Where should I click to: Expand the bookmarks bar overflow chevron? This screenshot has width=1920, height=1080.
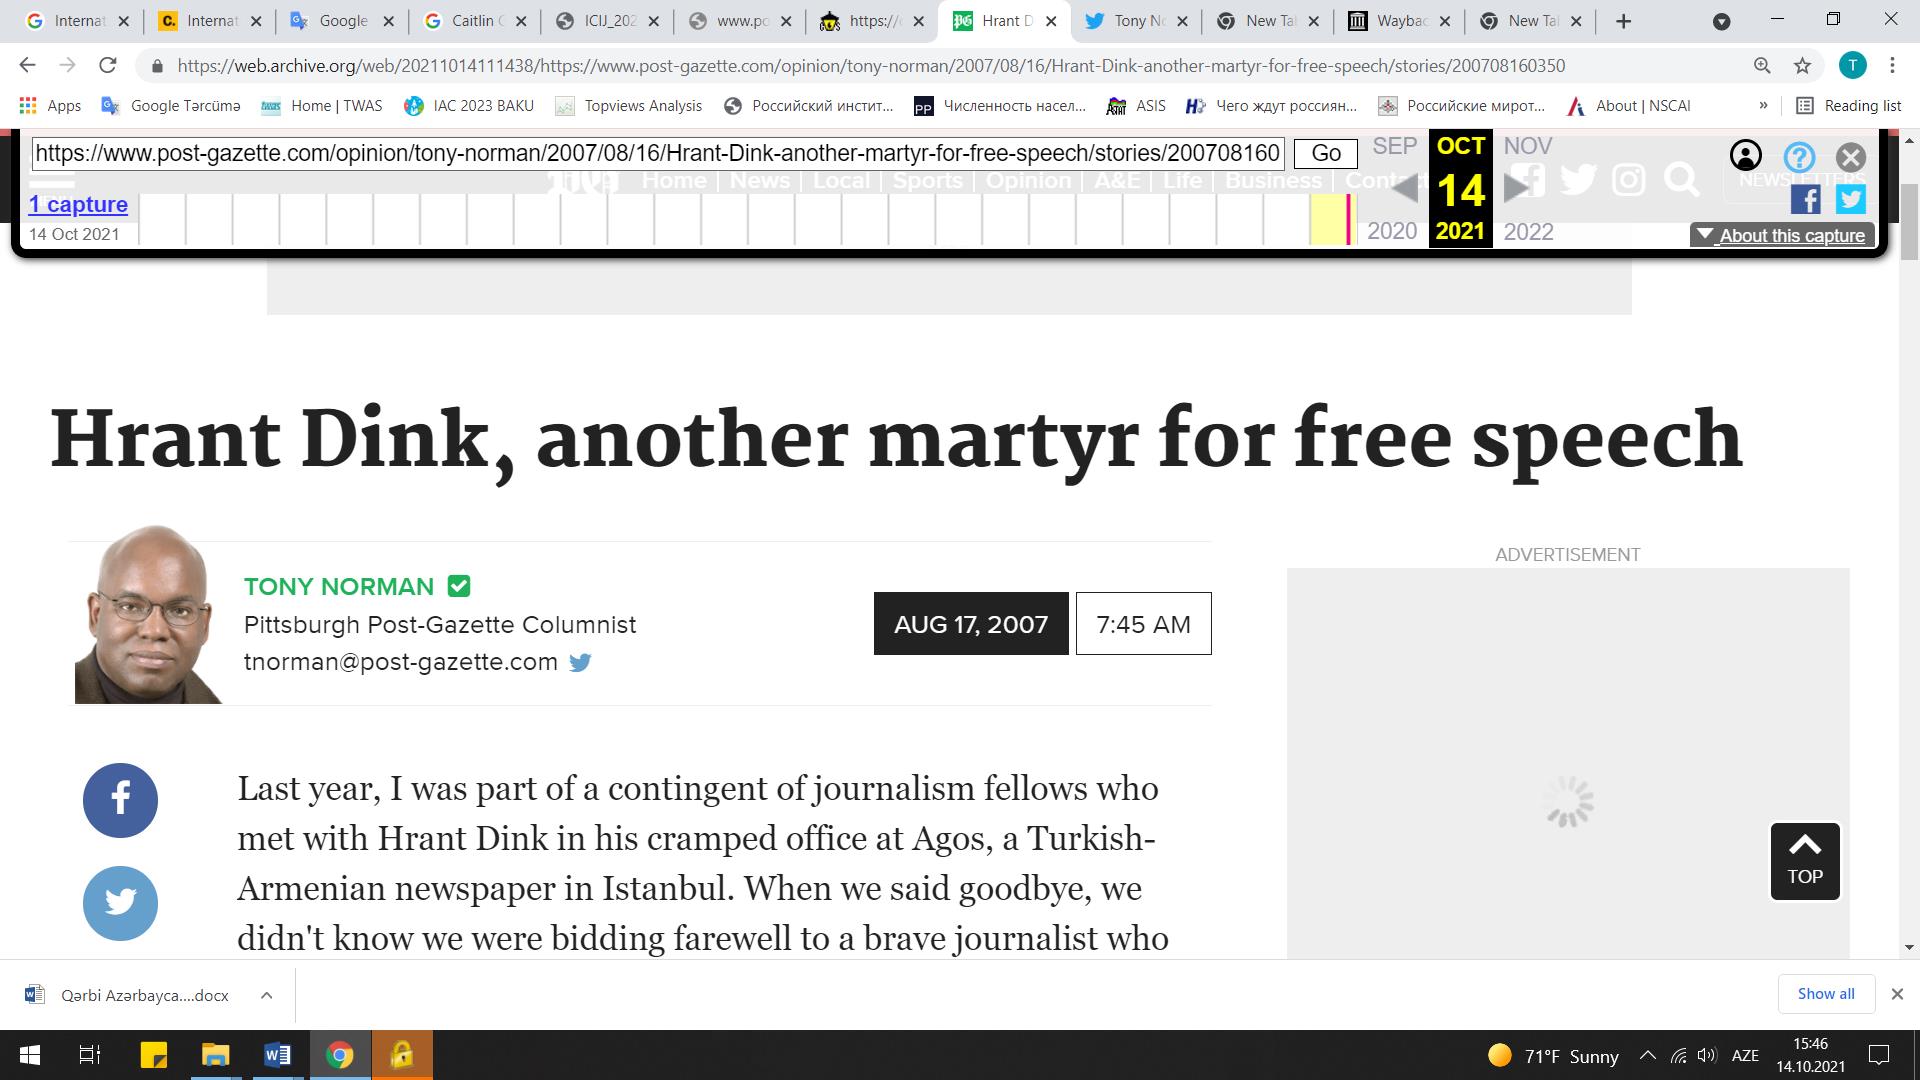(1763, 106)
